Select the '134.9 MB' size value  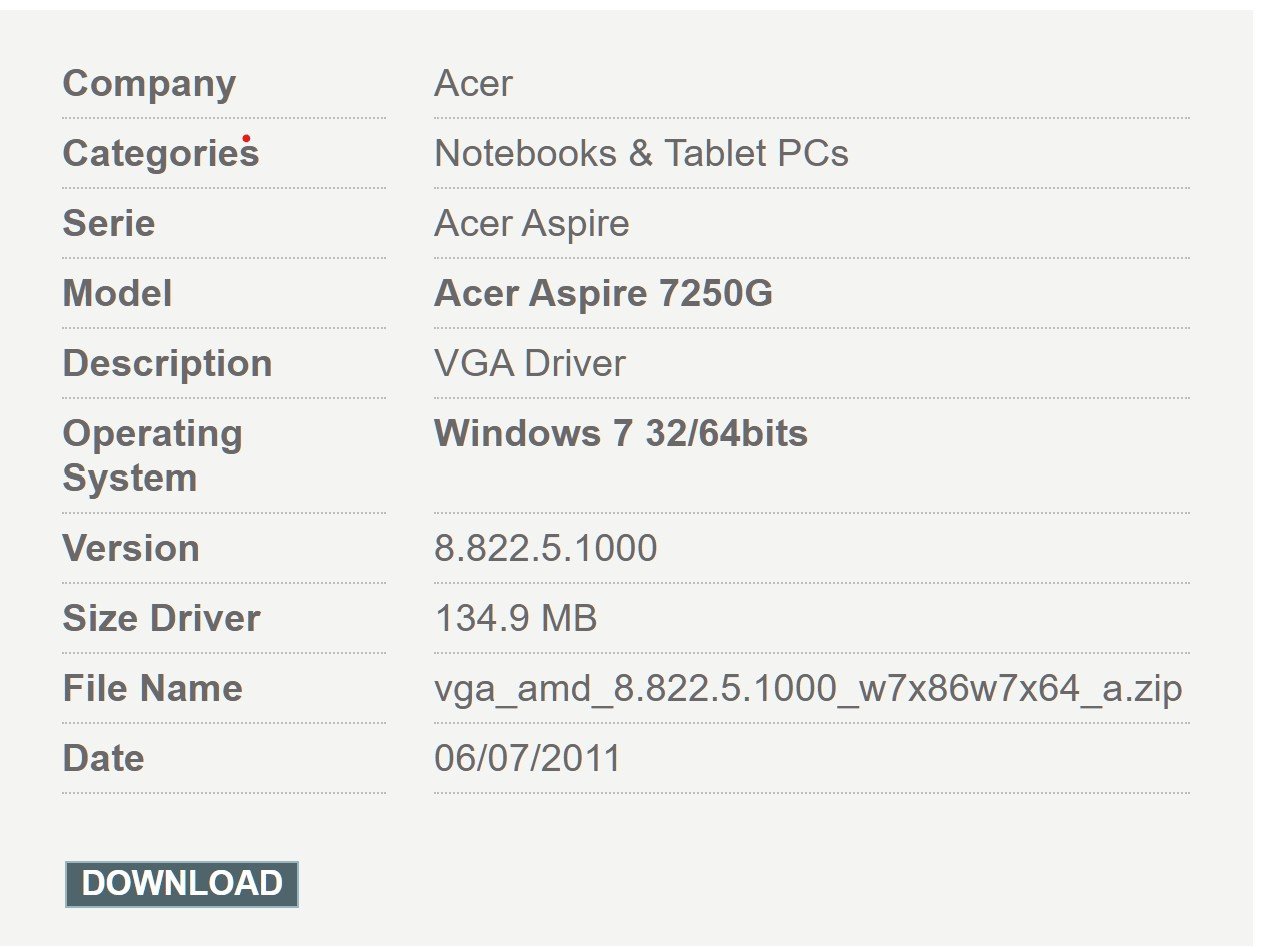coord(516,618)
